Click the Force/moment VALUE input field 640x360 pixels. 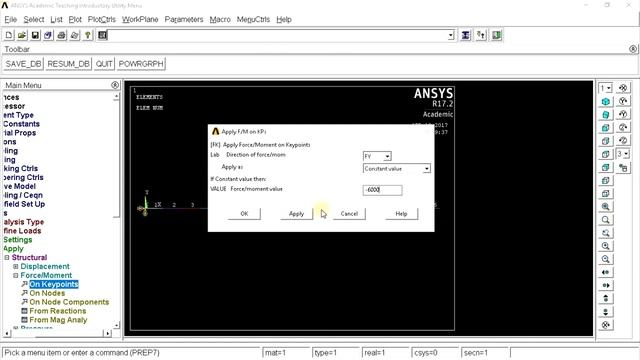tap(382, 190)
